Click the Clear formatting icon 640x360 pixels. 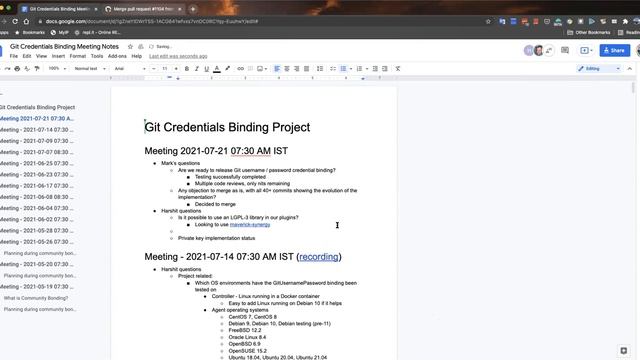coord(398,69)
